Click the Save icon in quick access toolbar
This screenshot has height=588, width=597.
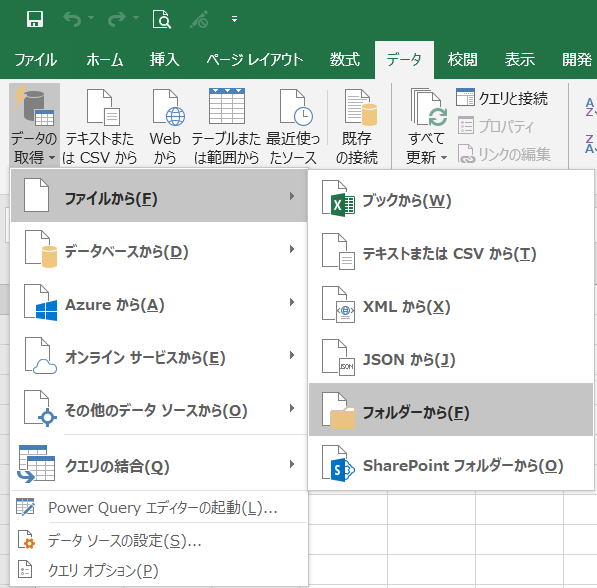coord(35,19)
